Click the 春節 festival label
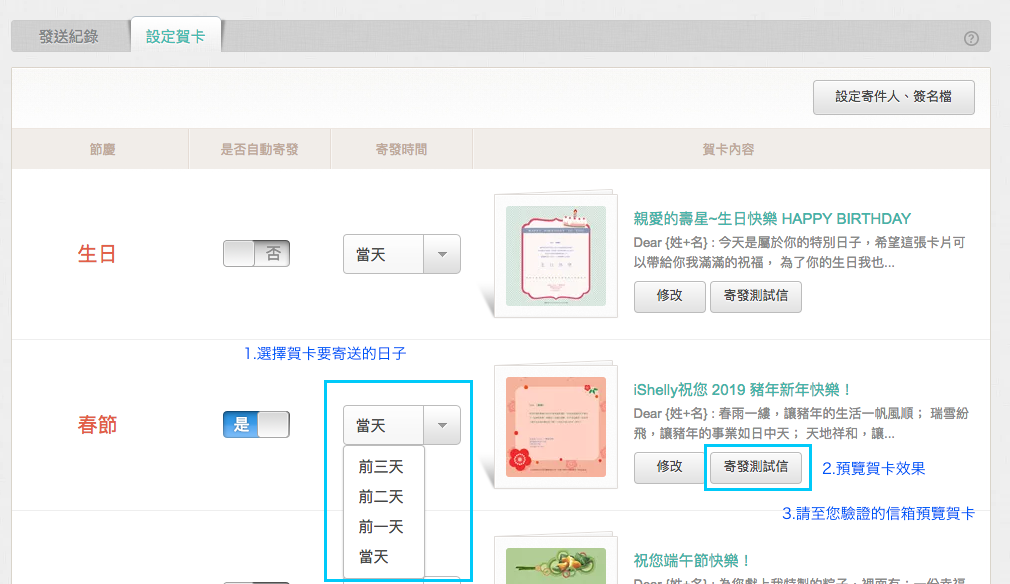Image resolution: width=1010 pixels, height=584 pixels. [x=97, y=425]
